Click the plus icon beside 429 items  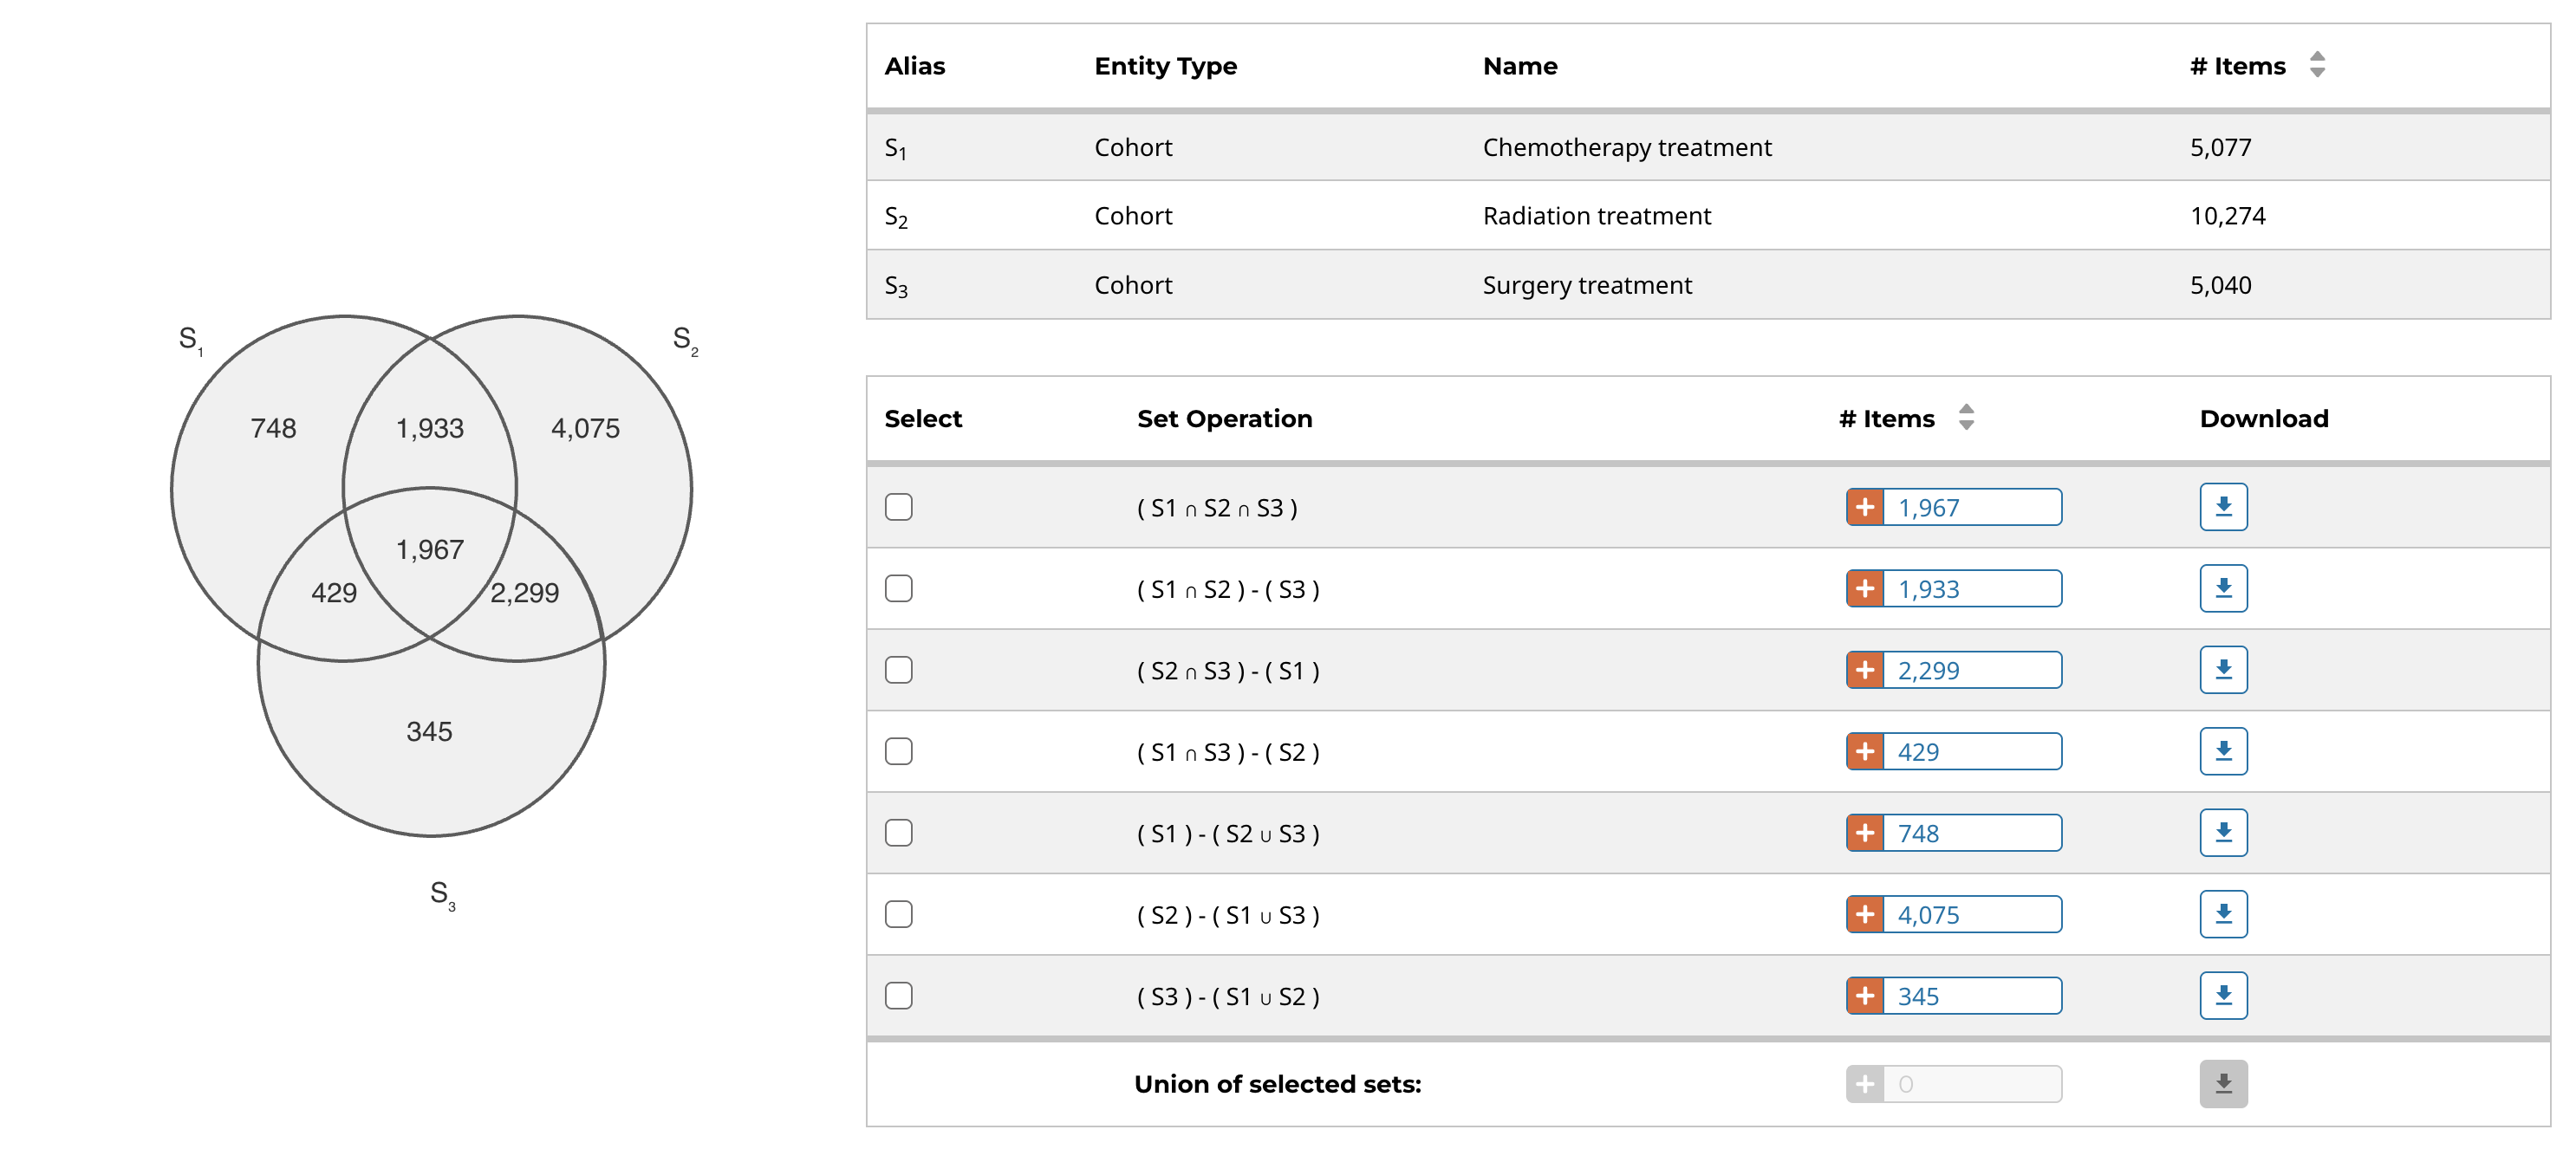tap(1864, 751)
